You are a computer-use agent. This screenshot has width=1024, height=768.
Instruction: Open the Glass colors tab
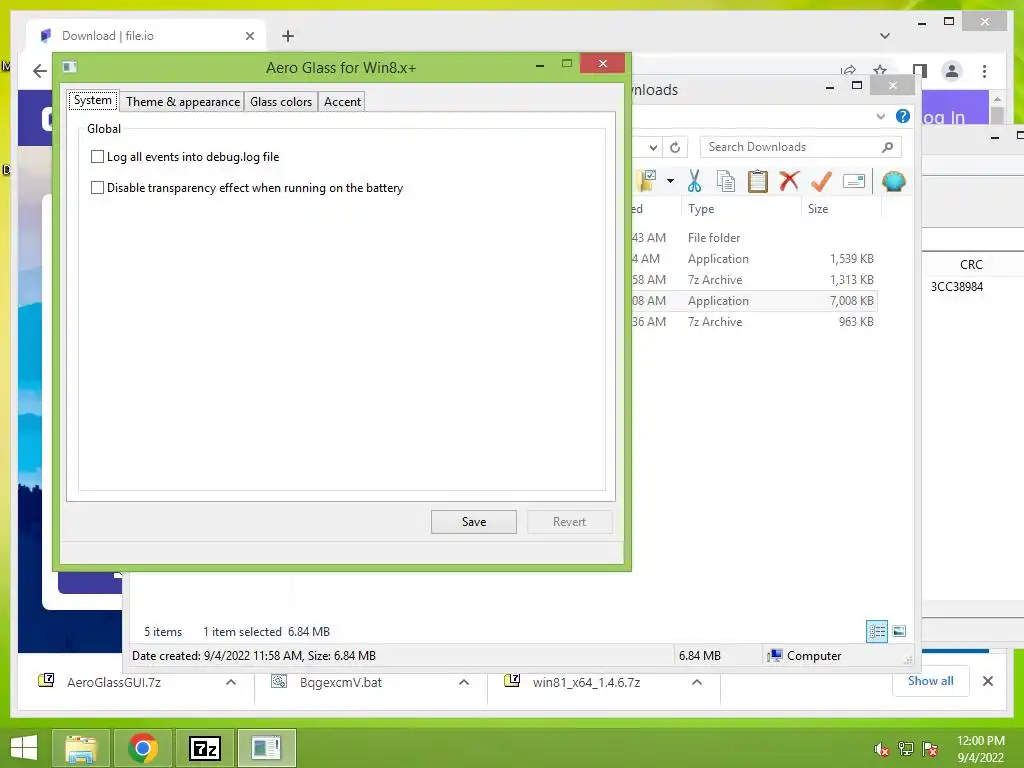click(281, 102)
